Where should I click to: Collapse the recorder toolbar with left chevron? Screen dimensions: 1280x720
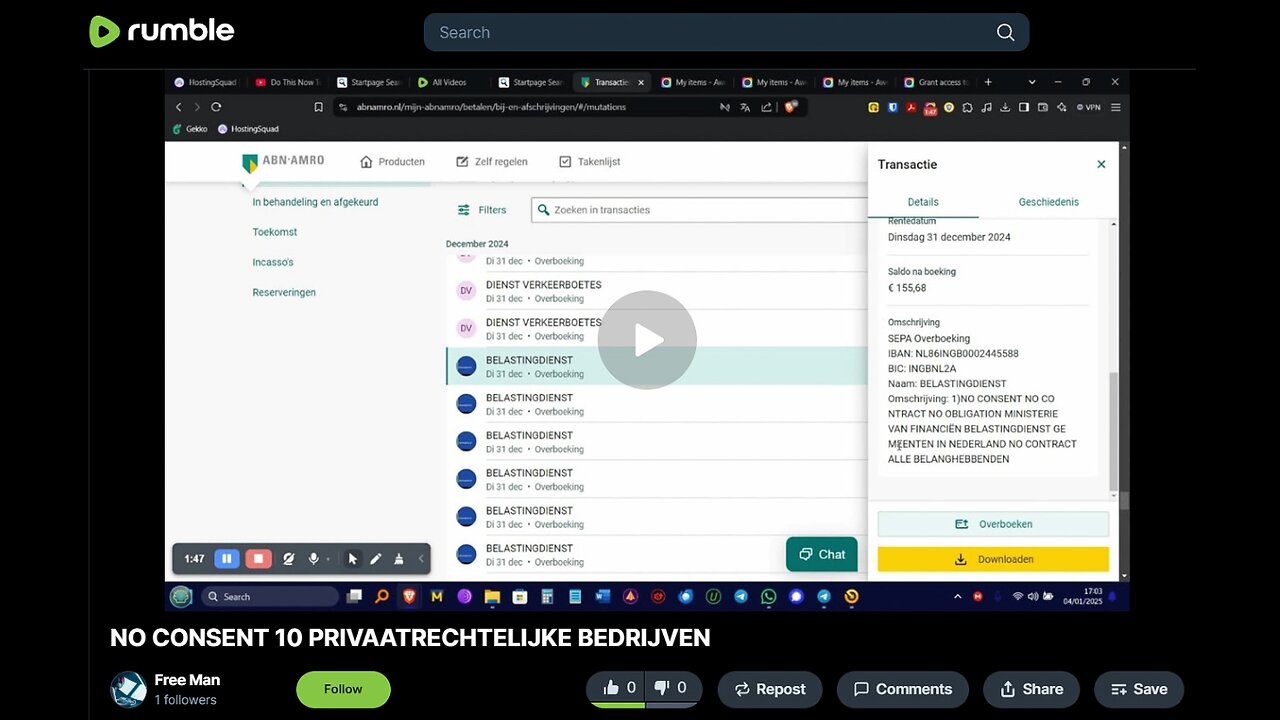(421, 559)
